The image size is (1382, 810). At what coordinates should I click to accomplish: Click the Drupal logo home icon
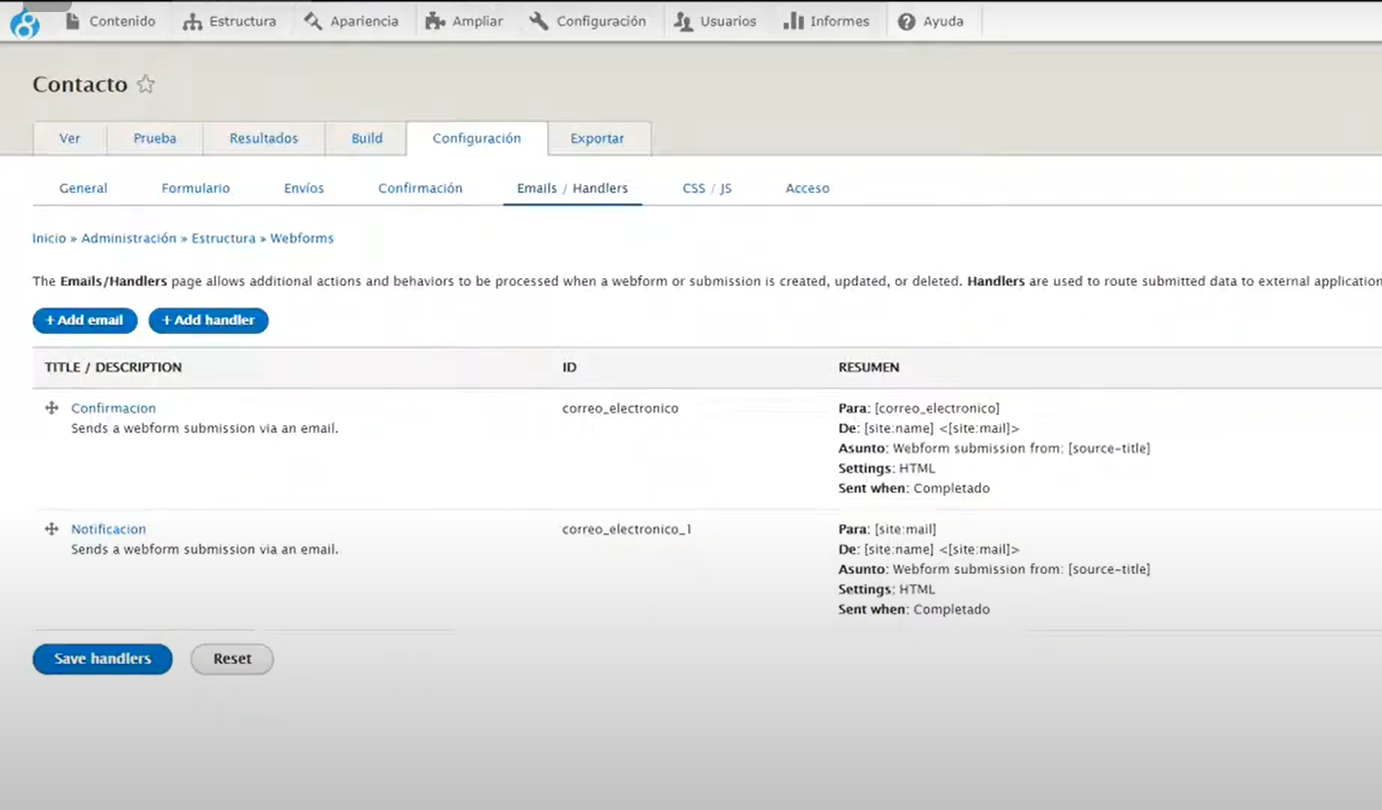(24, 22)
